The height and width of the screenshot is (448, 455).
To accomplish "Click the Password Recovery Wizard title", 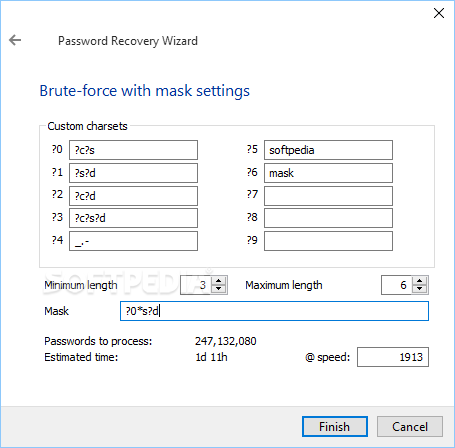I will click(128, 41).
